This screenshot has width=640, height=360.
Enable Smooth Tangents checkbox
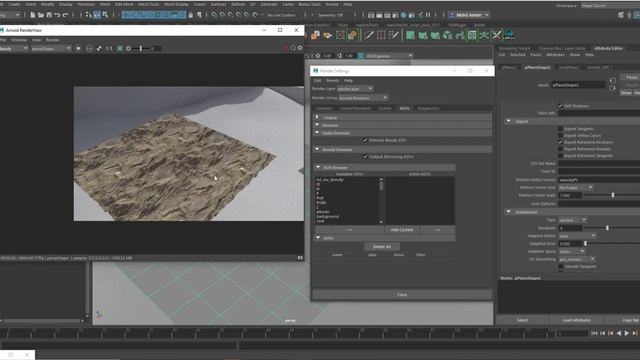560,267
